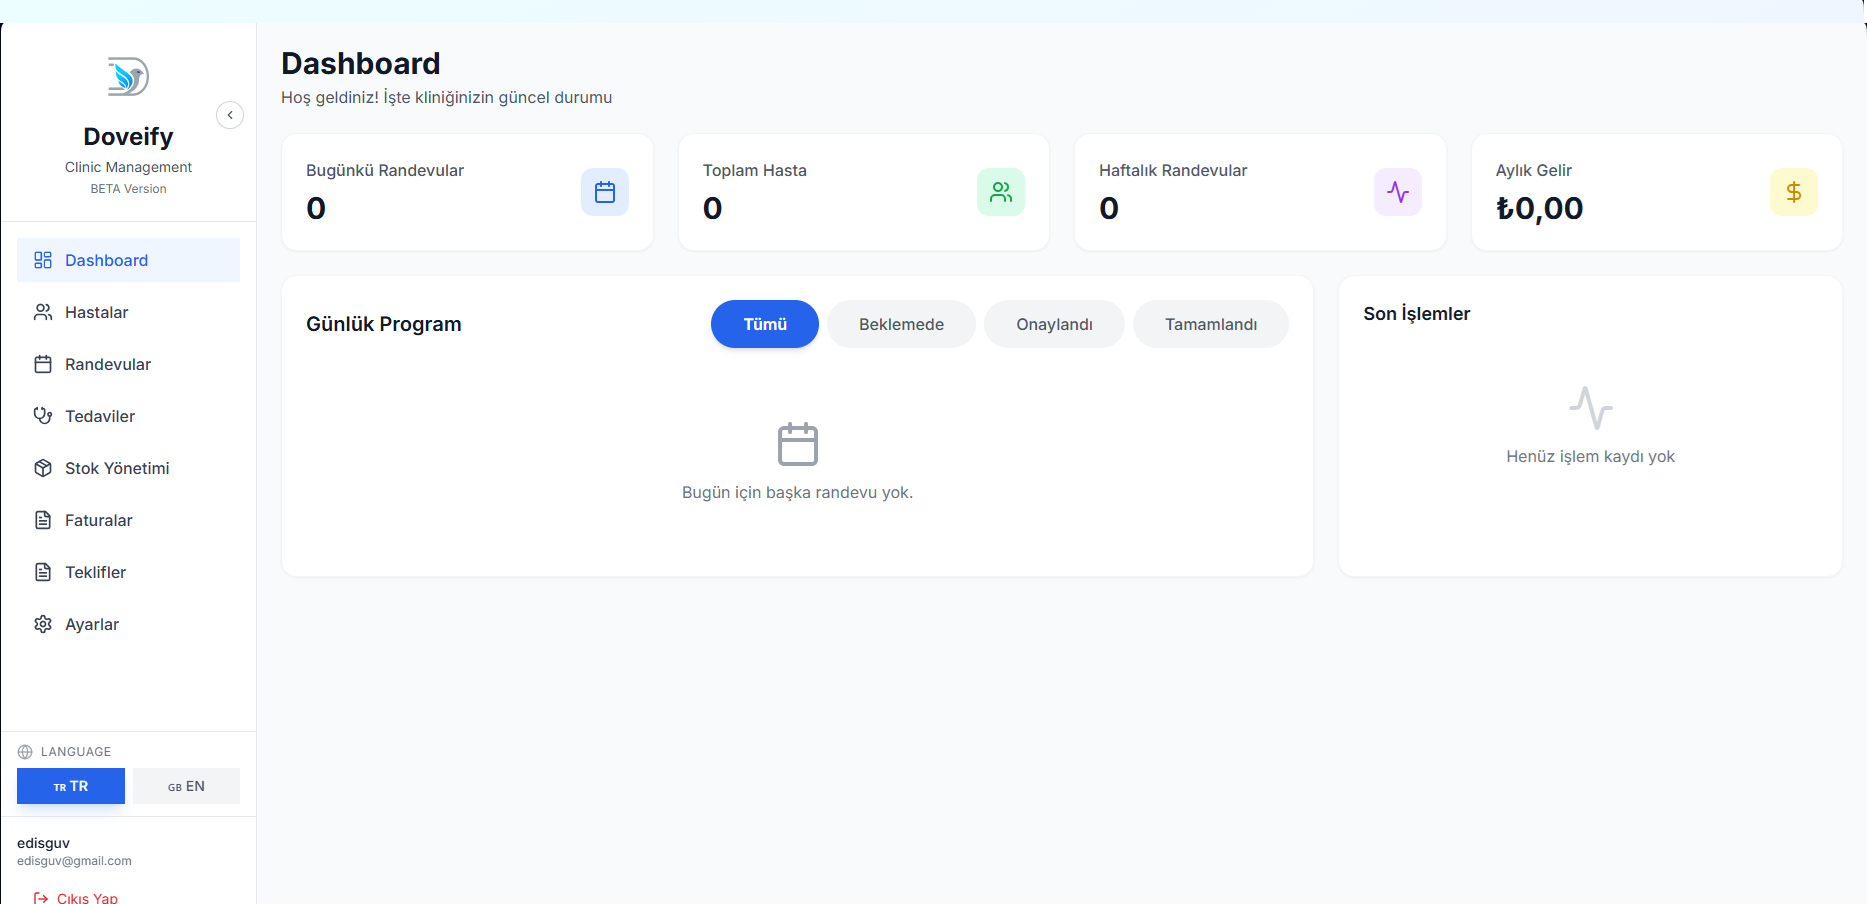The image size is (1867, 904).
Task: Collapse the sidebar with the chevron button
Action: (230, 115)
